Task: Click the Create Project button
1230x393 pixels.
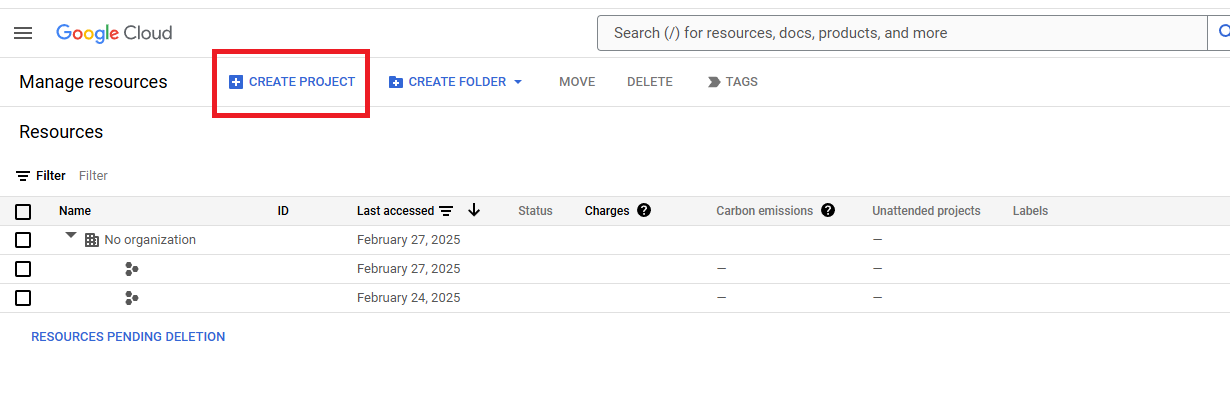Action: 292,82
